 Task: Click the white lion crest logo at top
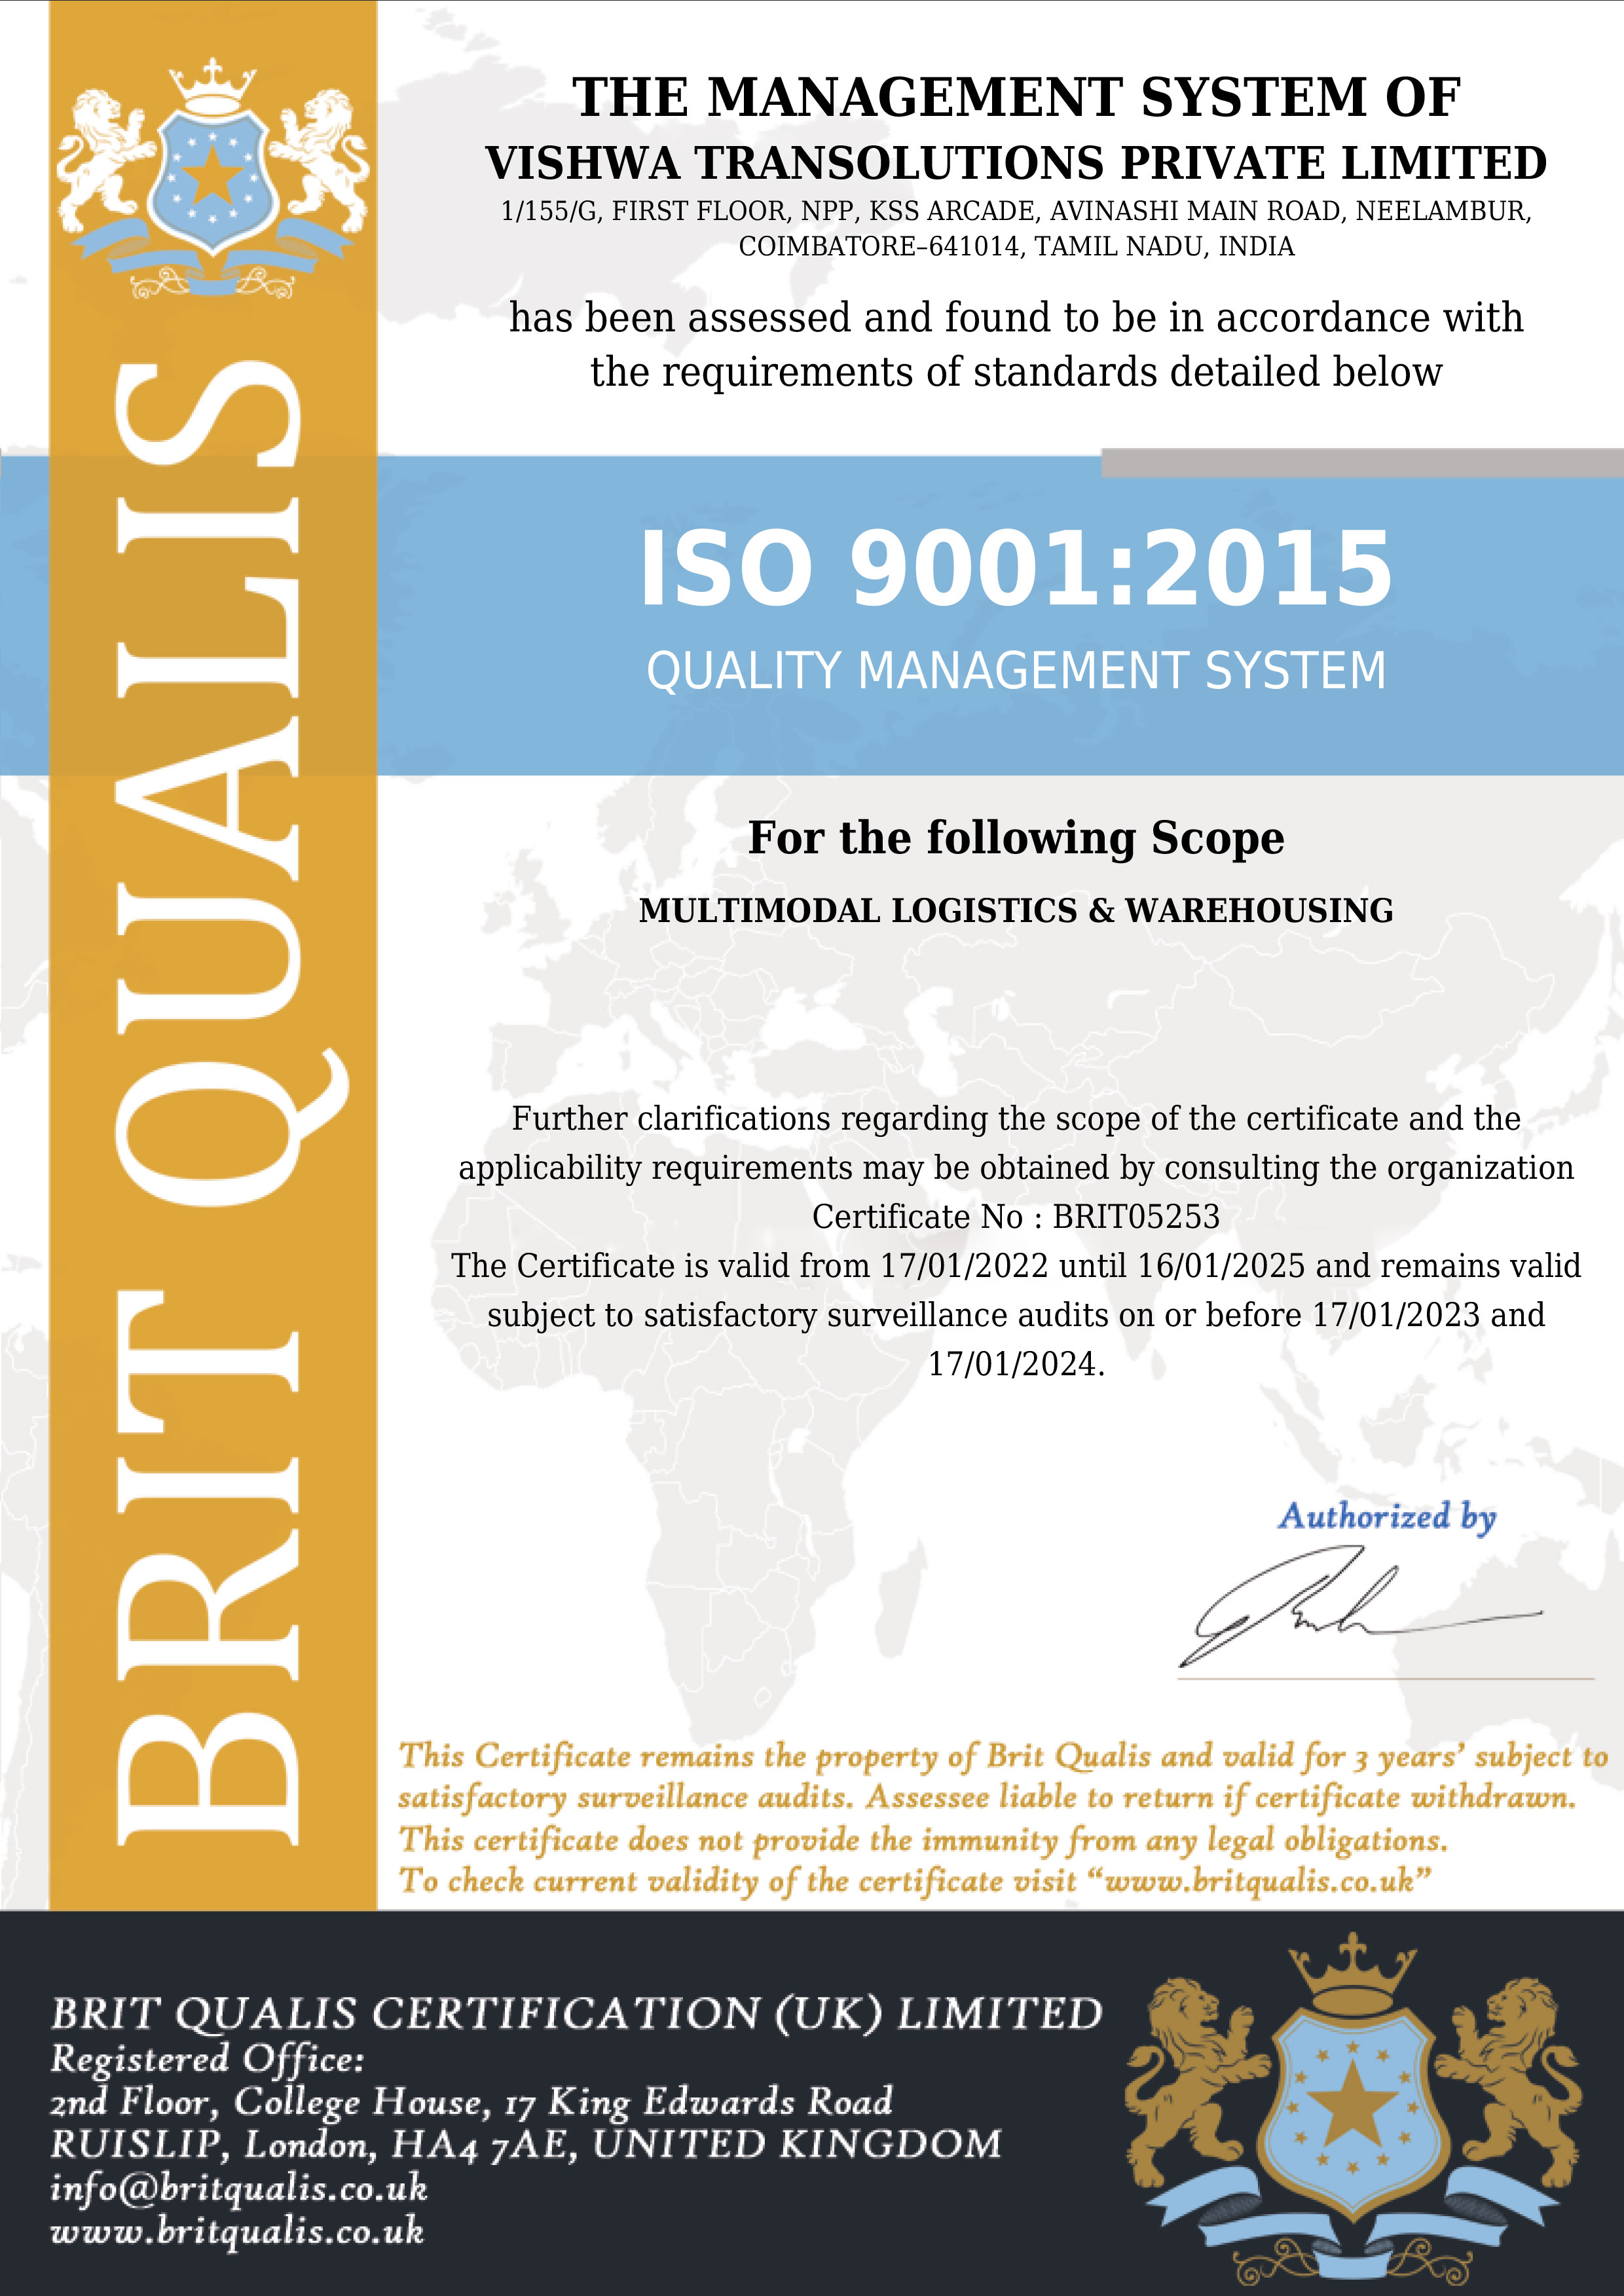[x=212, y=178]
